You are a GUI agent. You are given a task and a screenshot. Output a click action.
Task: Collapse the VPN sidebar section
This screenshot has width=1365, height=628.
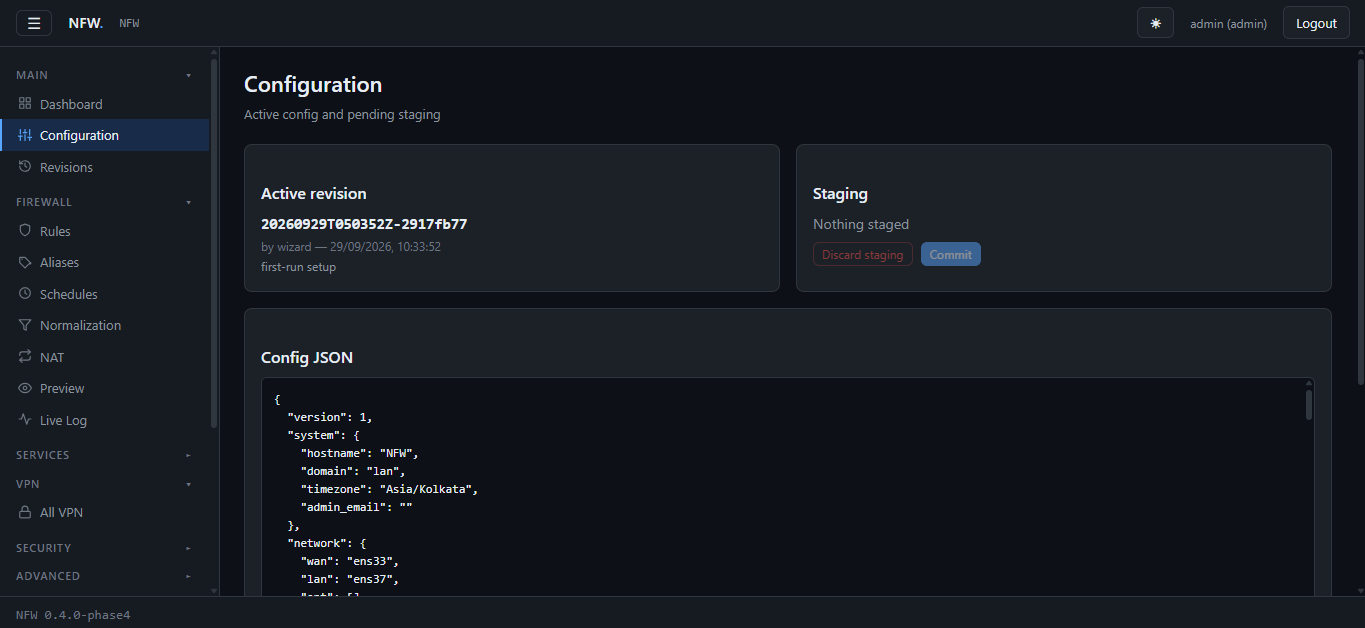104,484
